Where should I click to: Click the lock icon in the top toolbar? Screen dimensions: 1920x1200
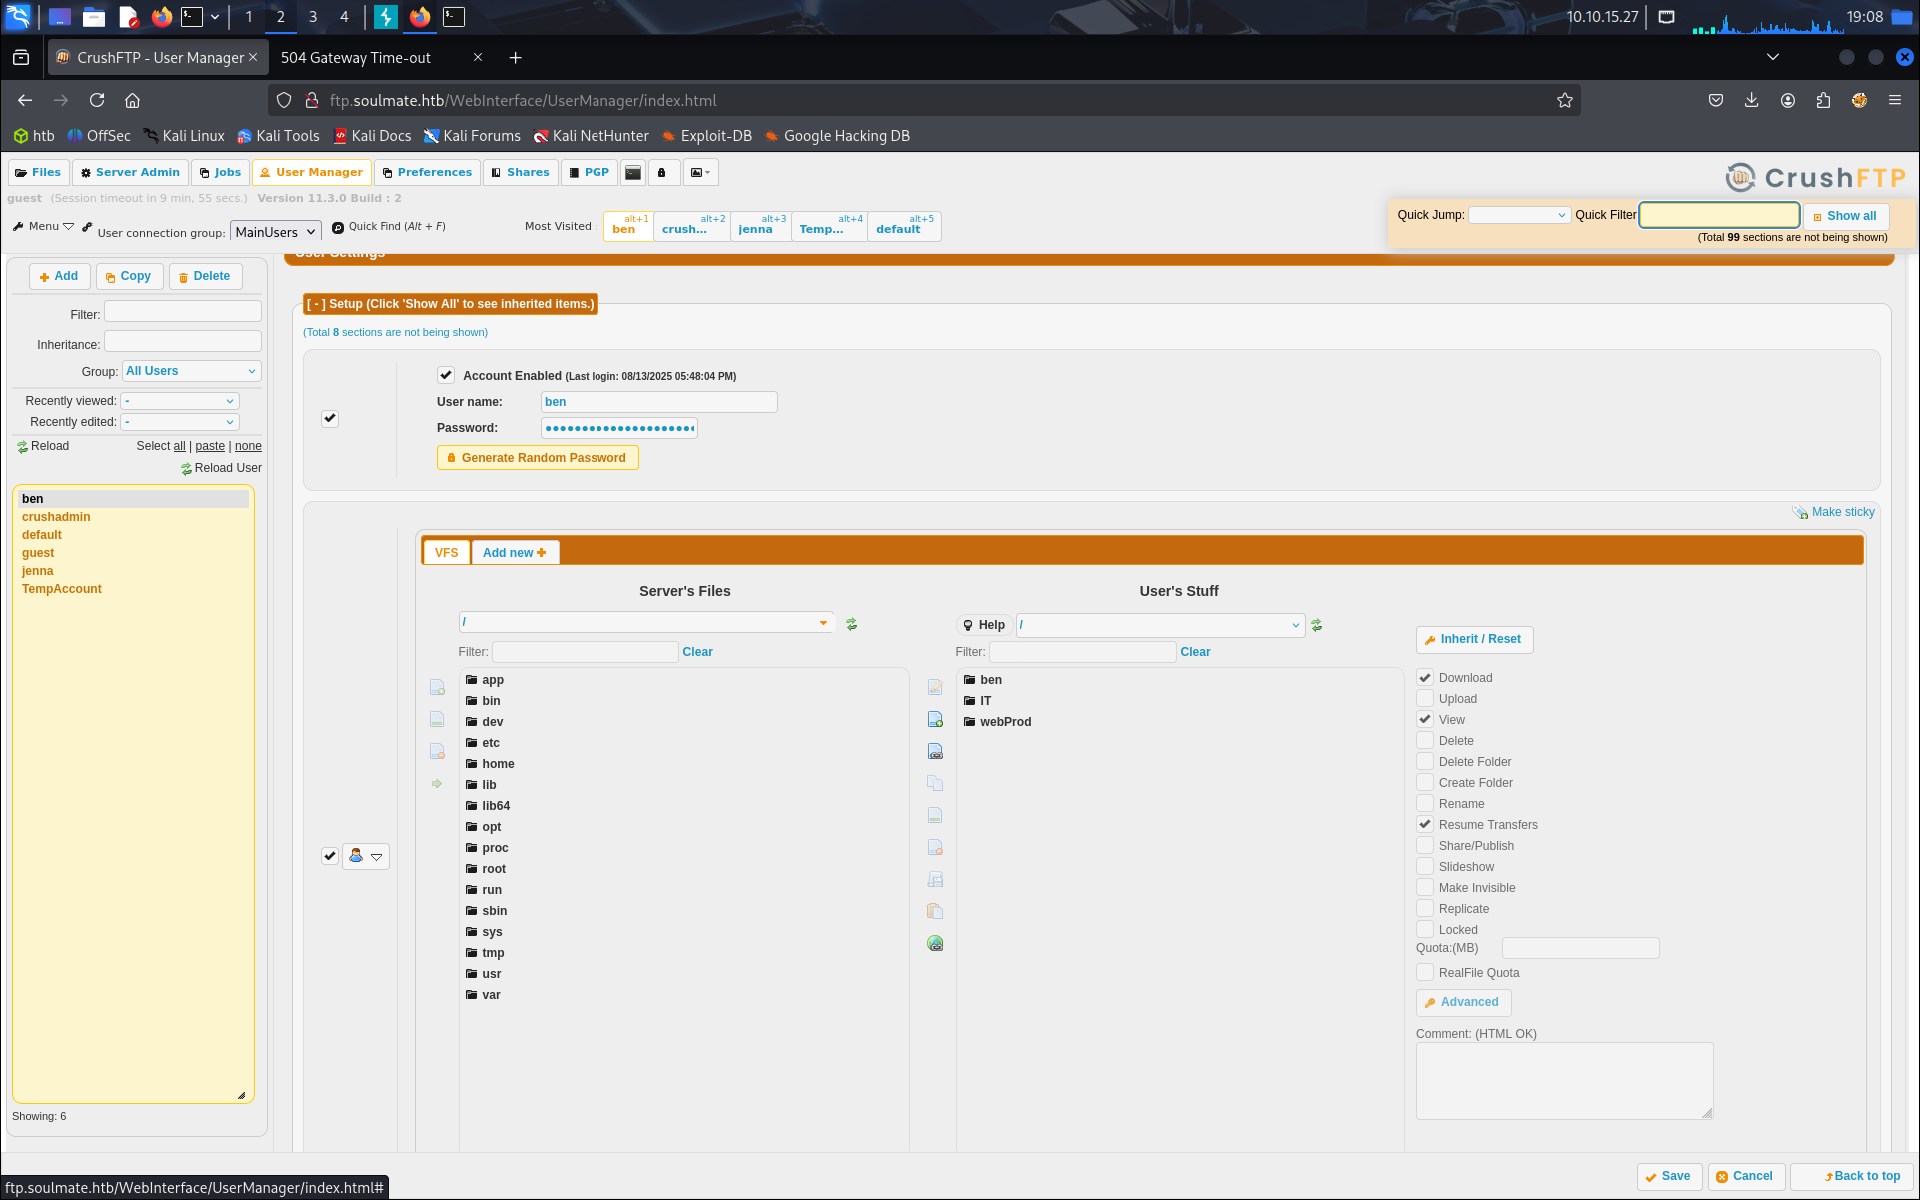tap(662, 173)
